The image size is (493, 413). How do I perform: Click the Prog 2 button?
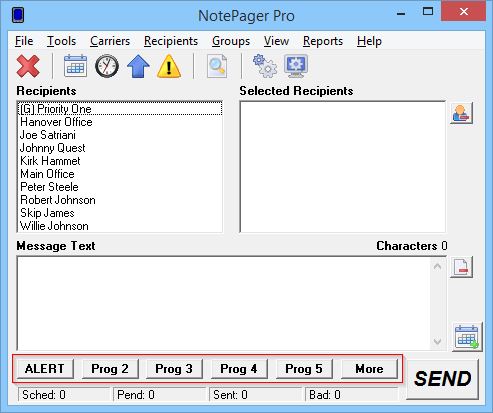110,369
